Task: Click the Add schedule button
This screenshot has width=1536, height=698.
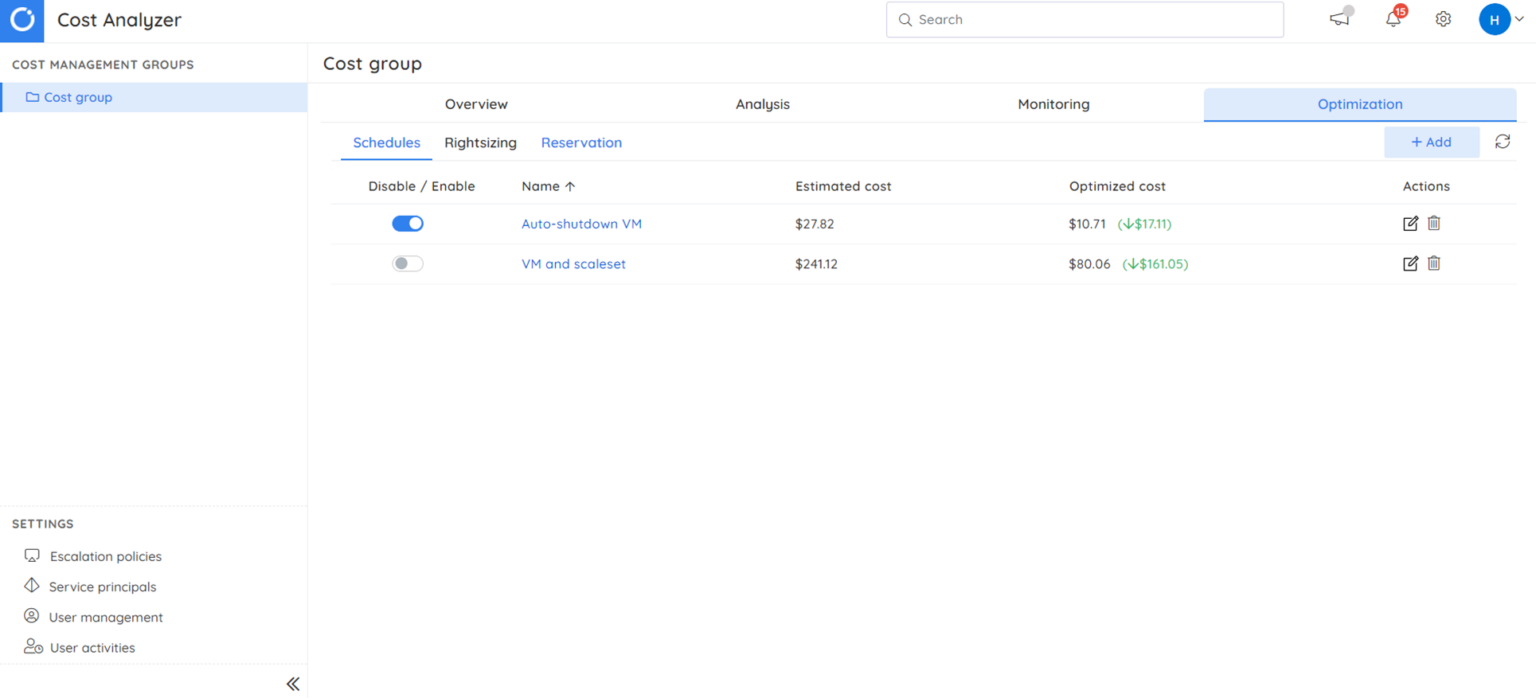Action: click(1431, 142)
